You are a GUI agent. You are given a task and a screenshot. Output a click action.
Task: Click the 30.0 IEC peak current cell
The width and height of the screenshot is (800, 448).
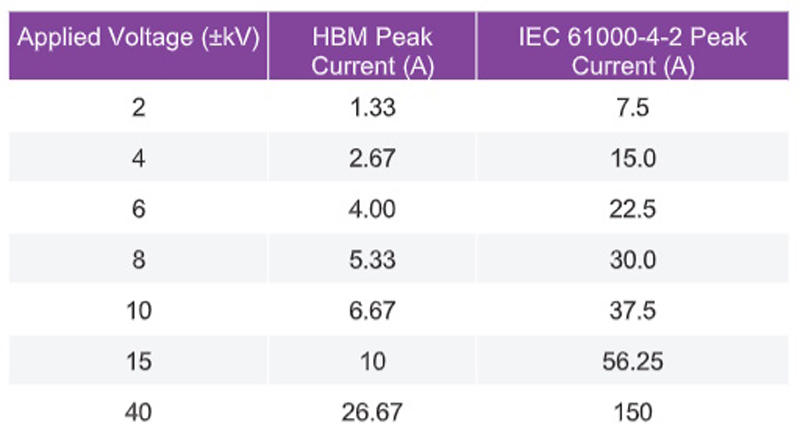tap(633, 260)
